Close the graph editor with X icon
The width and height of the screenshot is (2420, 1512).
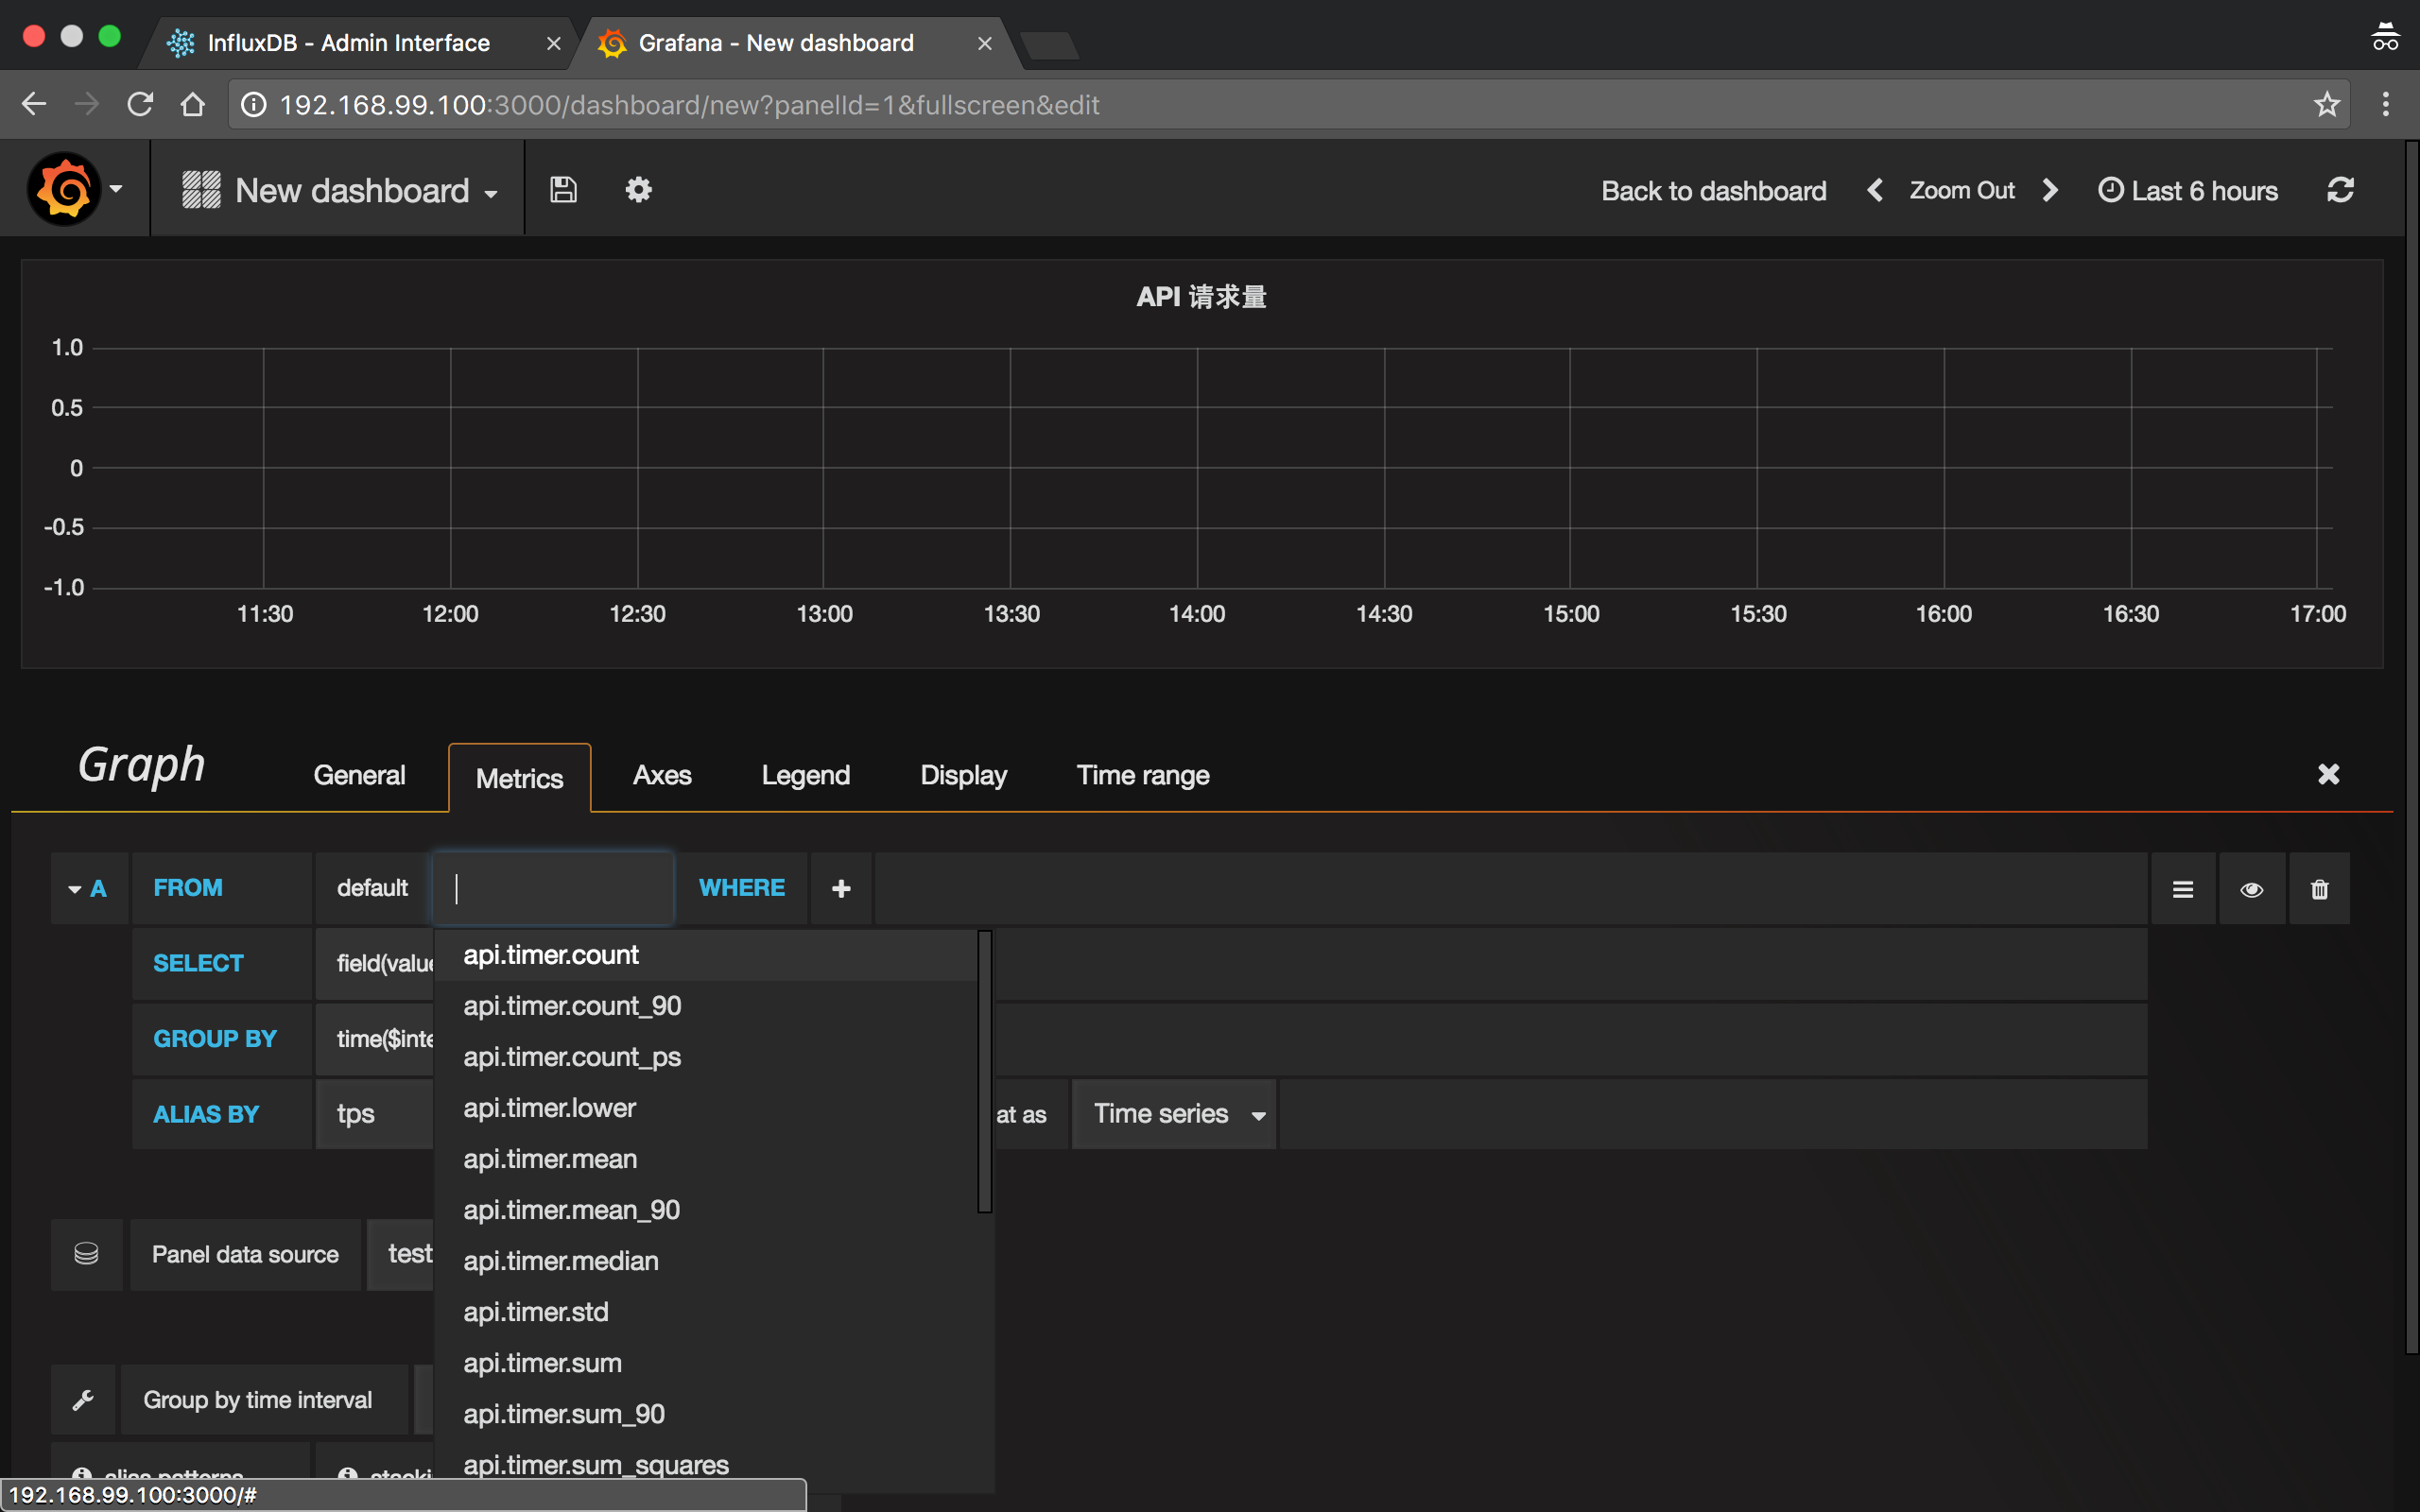tap(2328, 774)
